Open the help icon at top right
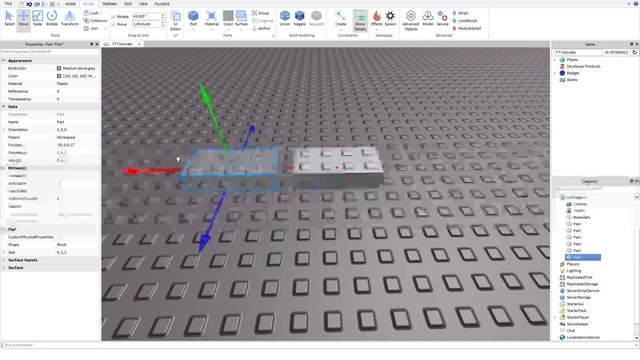Viewport: 640px width, 360px height. click(x=636, y=4)
